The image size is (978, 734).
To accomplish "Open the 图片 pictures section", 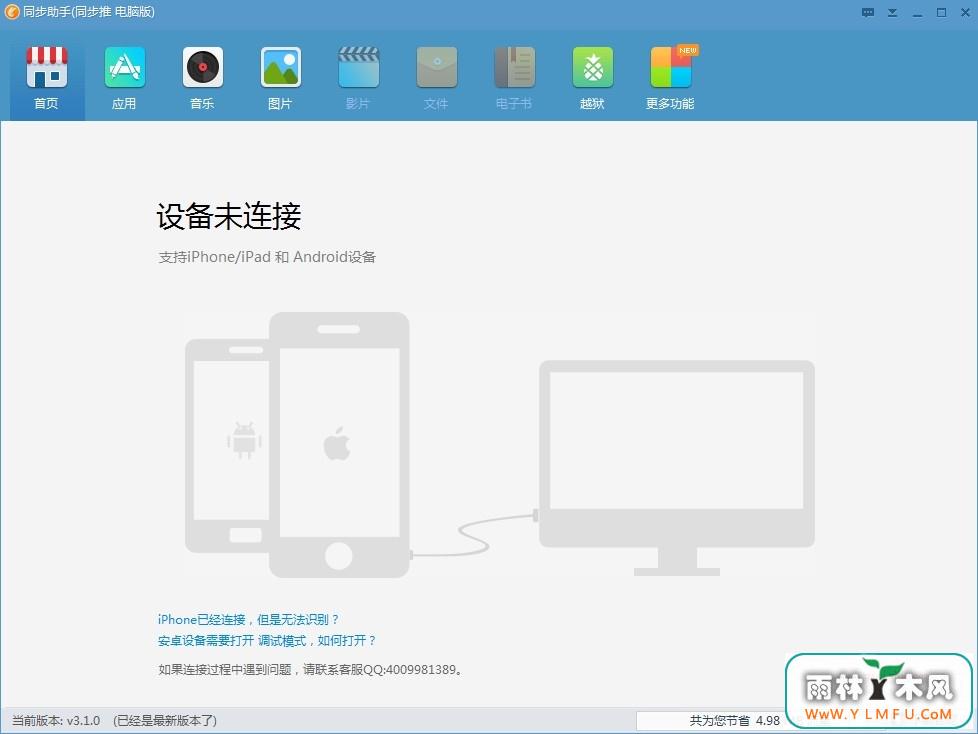I will pyautogui.click(x=281, y=78).
